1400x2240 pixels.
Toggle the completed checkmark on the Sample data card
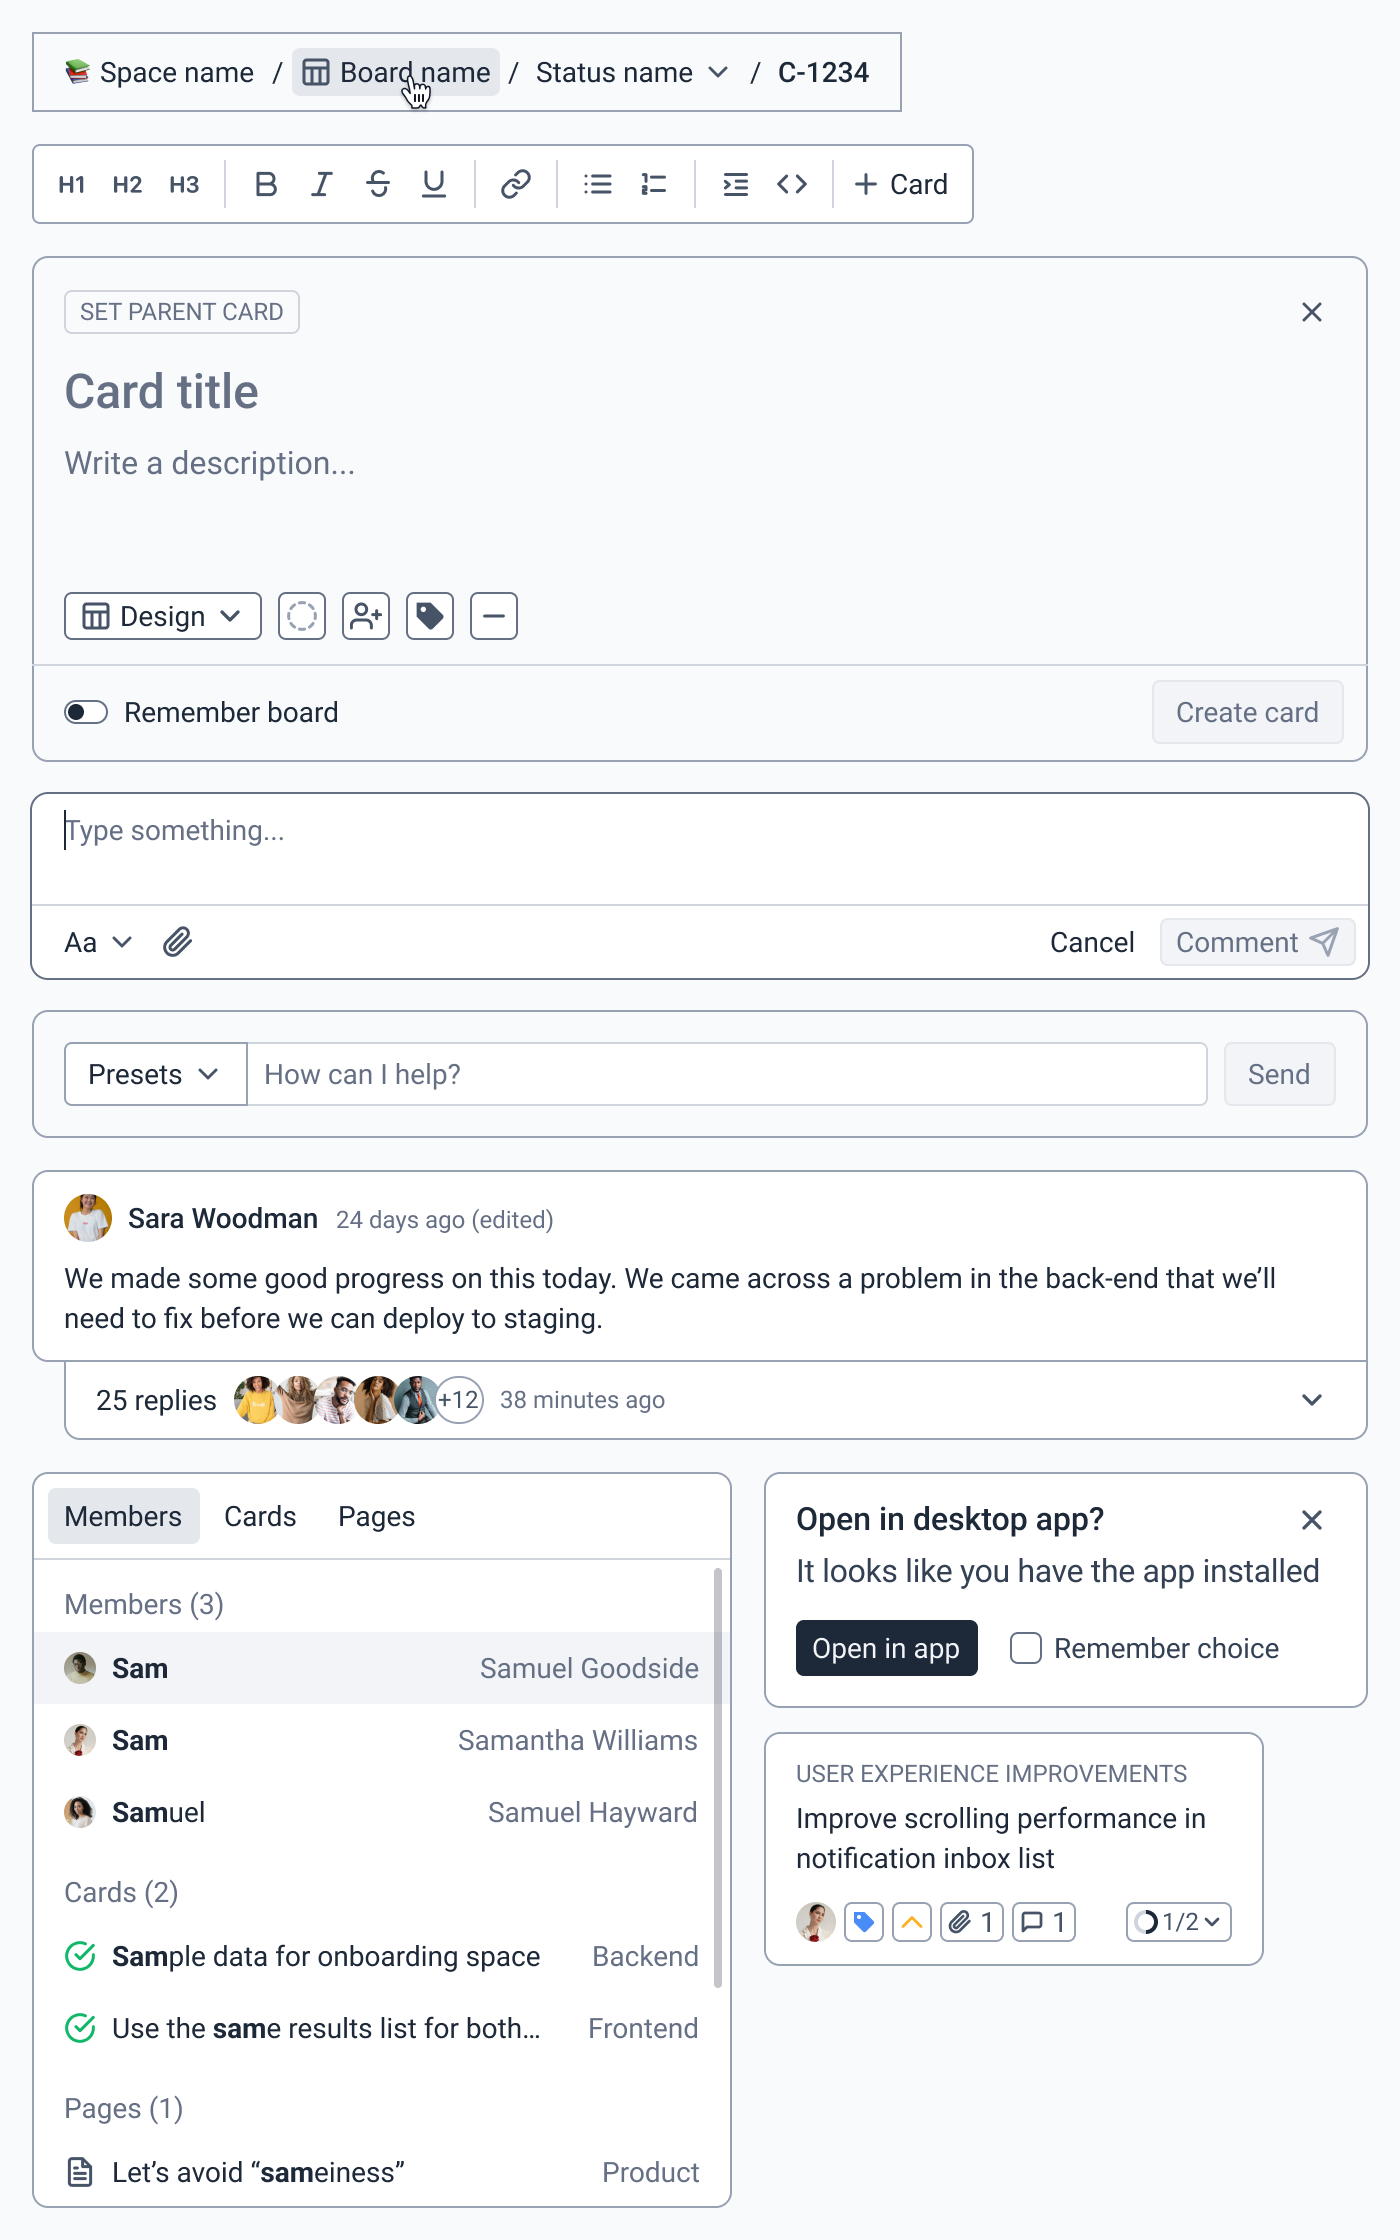tap(80, 1956)
